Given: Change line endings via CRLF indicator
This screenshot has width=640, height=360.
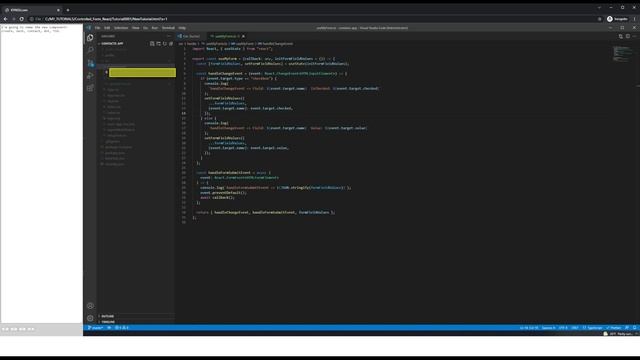Looking at the screenshot, I should (x=575, y=328).
